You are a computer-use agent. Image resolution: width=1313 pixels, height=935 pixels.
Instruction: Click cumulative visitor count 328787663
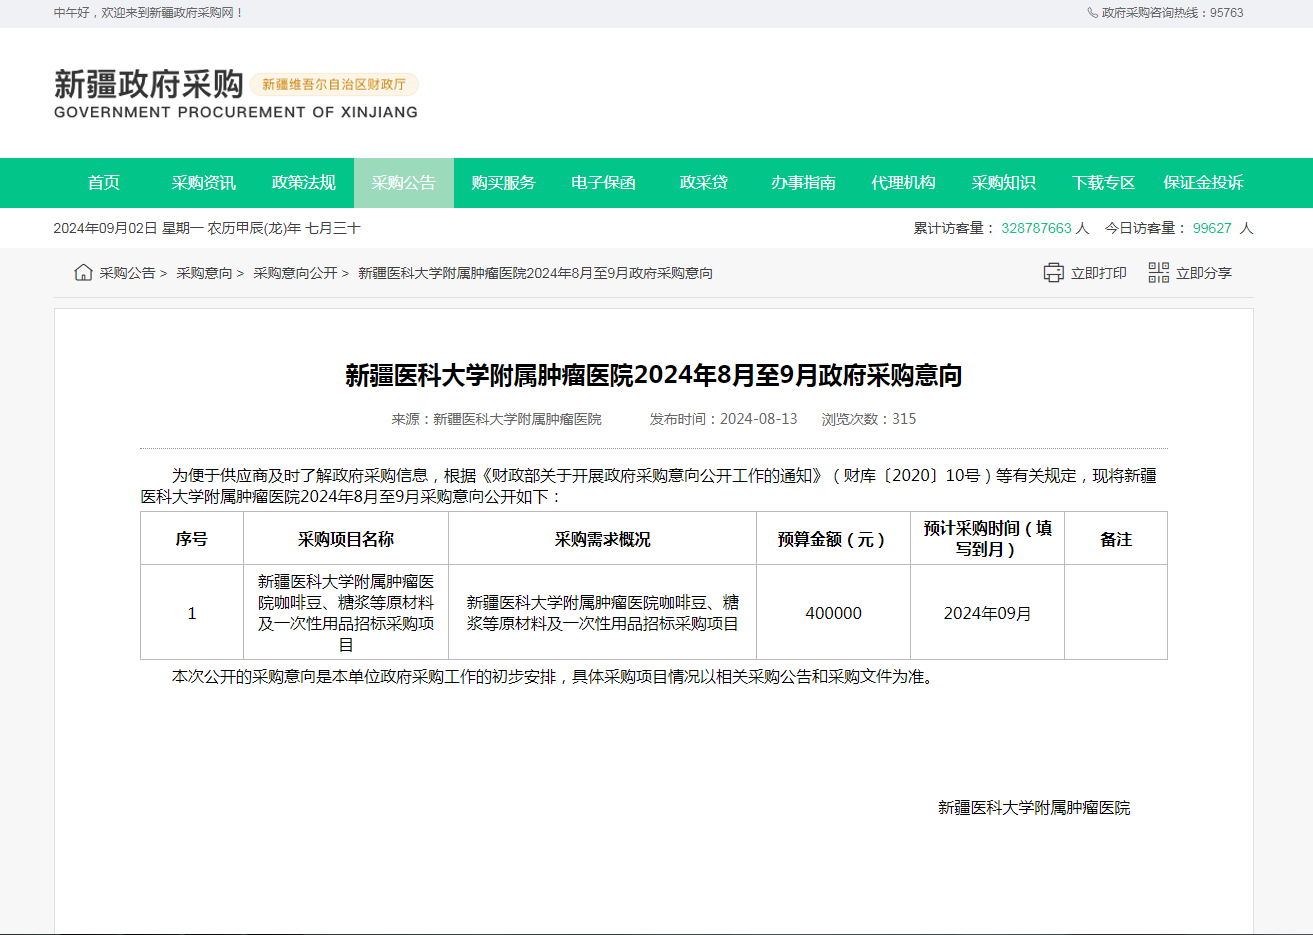pyautogui.click(x=1036, y=228)
